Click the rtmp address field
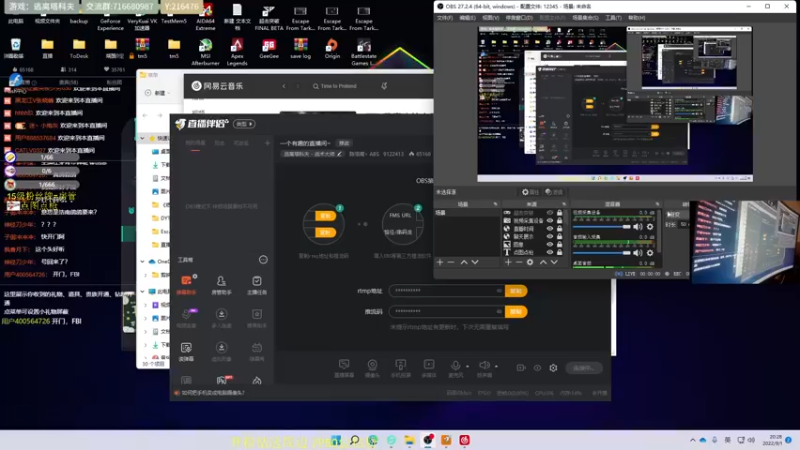 pos(446,291)
